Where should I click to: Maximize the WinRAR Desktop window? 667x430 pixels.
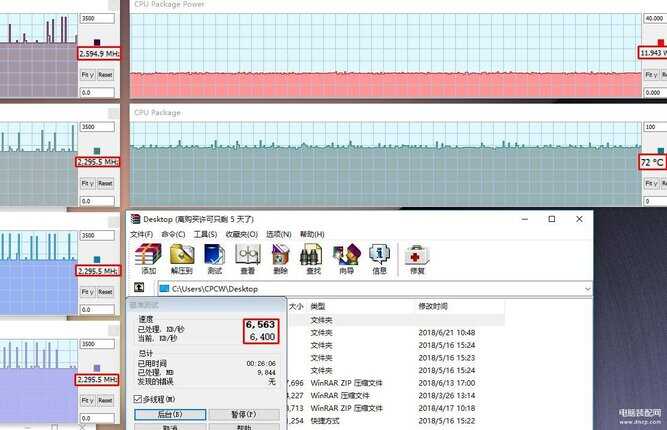[552, 219]
